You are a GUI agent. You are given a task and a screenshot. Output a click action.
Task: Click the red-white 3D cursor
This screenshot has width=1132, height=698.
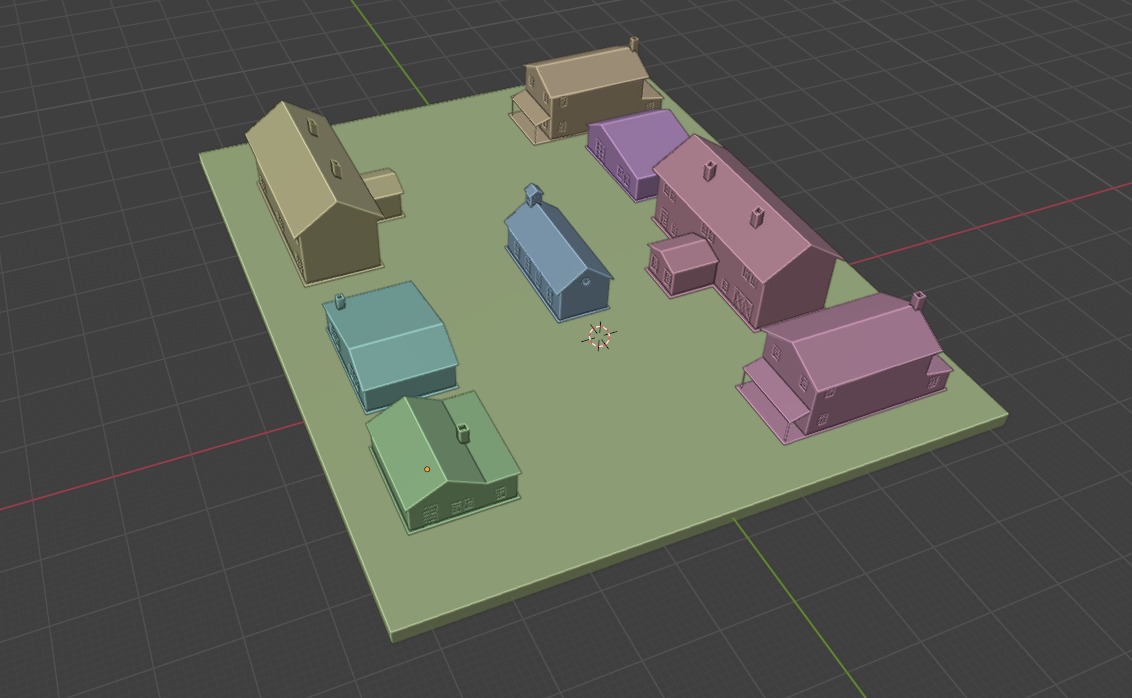click(x=599, y=337)
